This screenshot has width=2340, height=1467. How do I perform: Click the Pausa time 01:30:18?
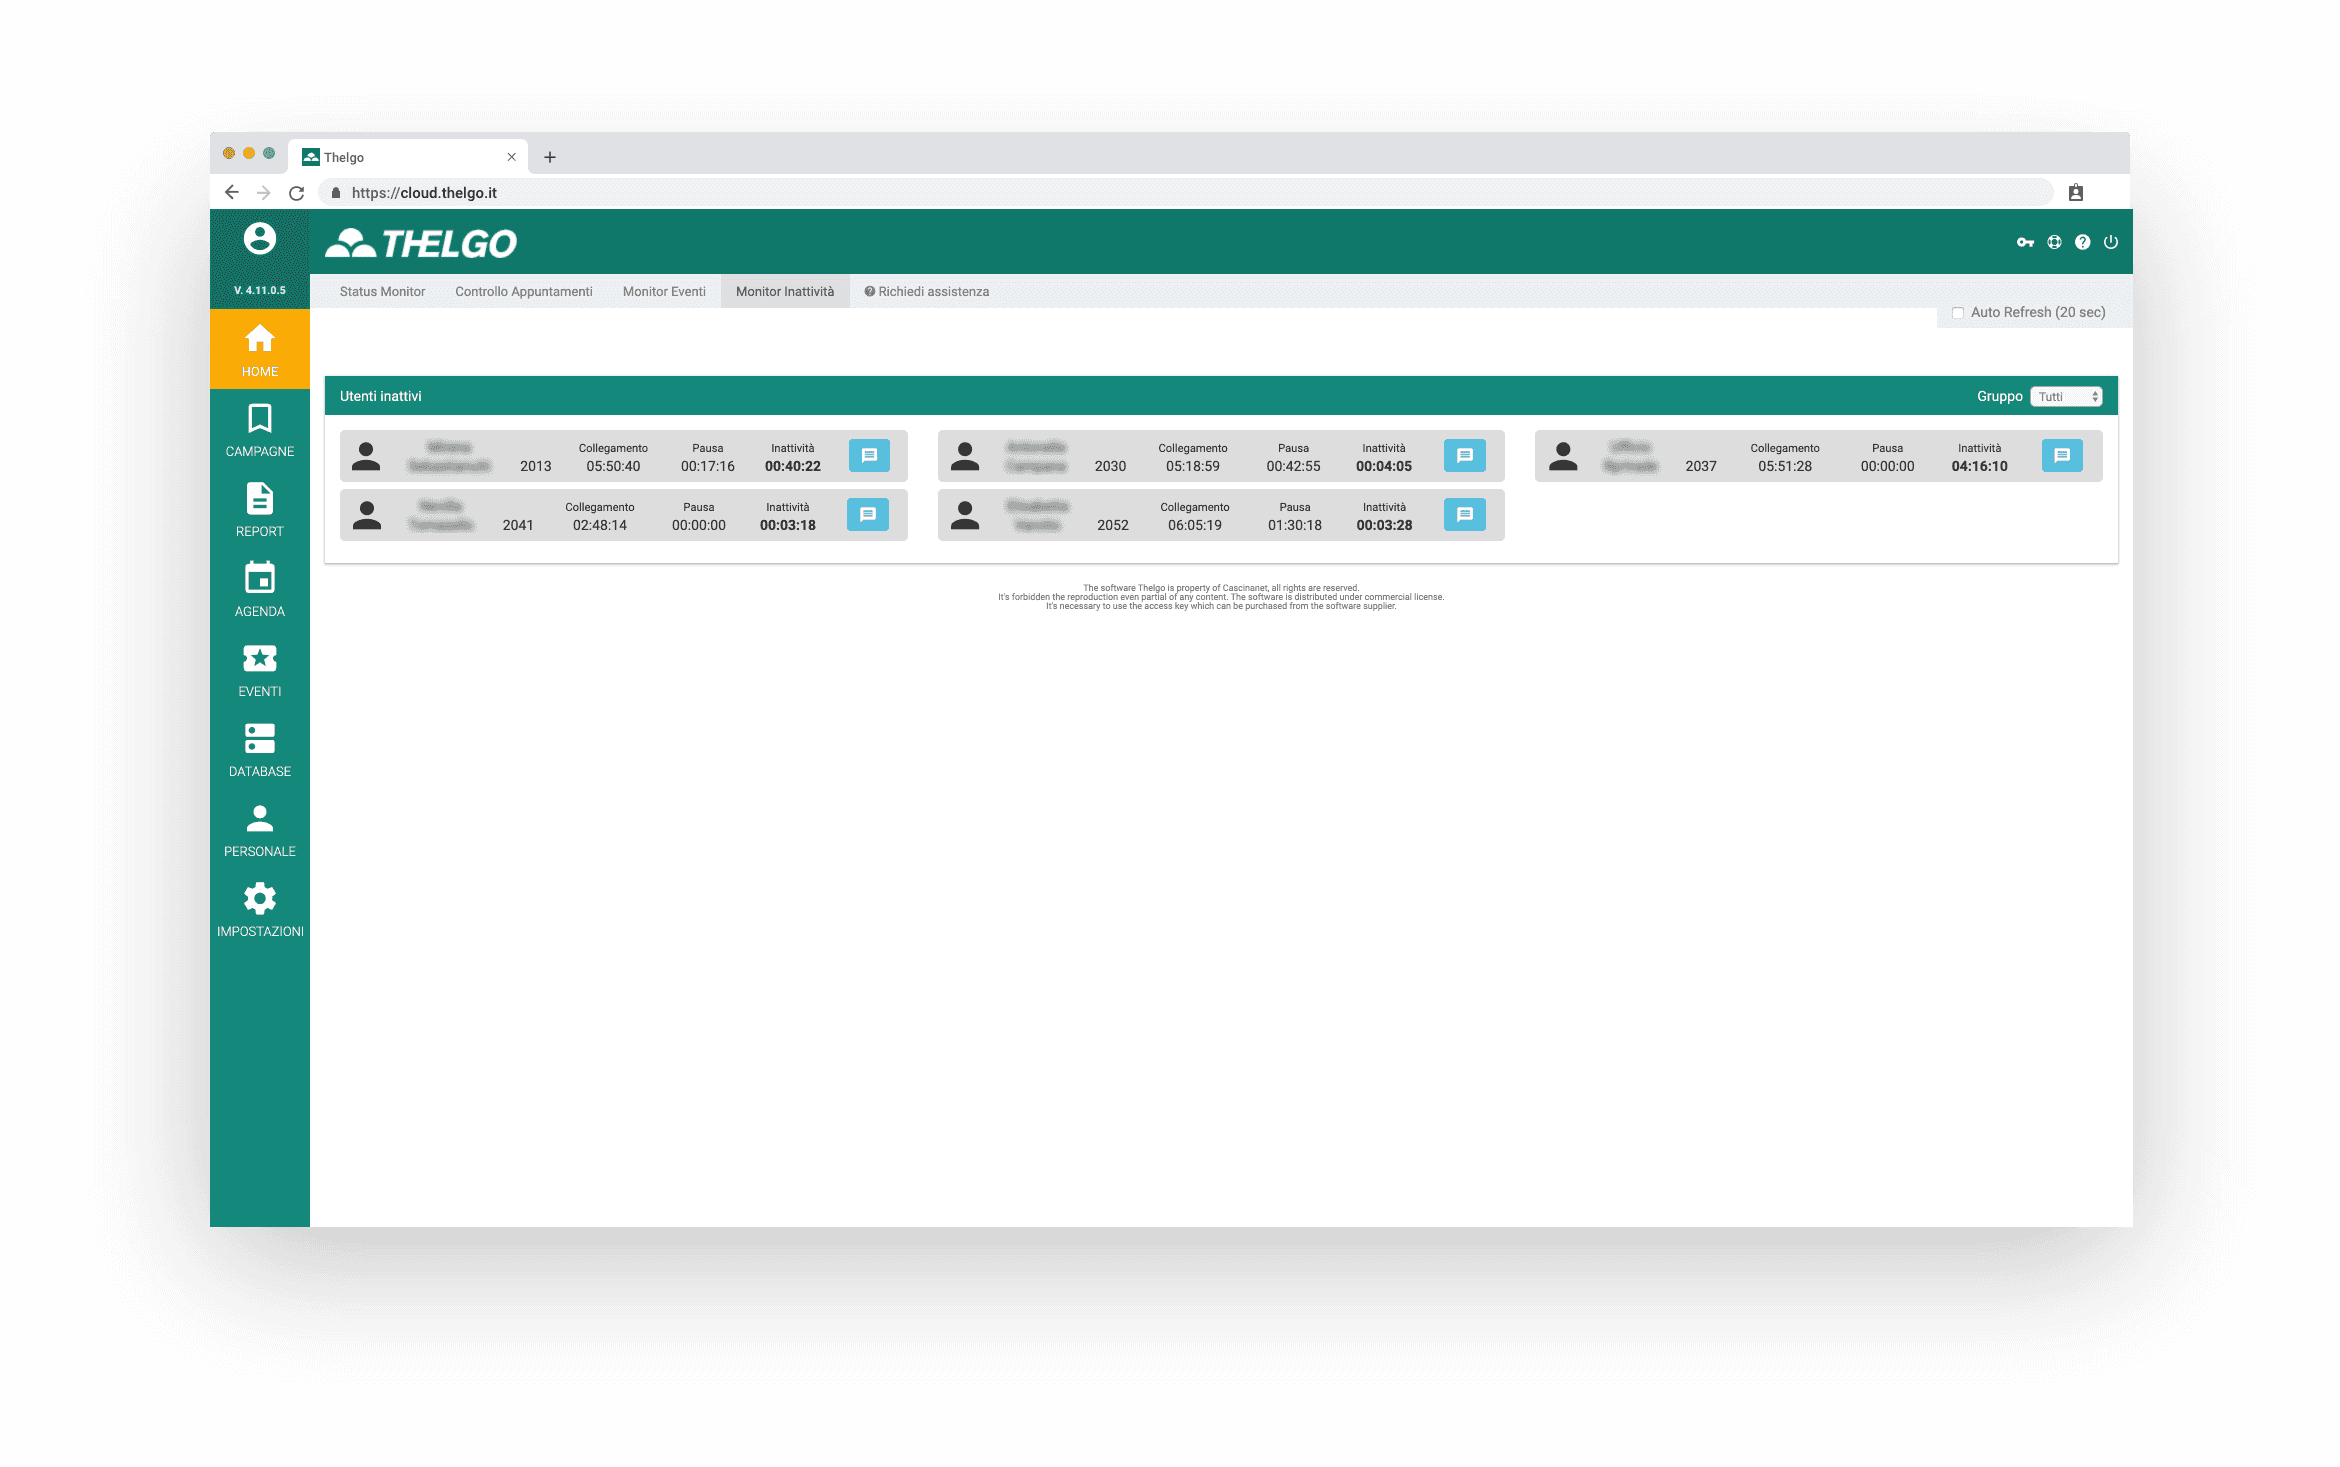(1295, 525)
